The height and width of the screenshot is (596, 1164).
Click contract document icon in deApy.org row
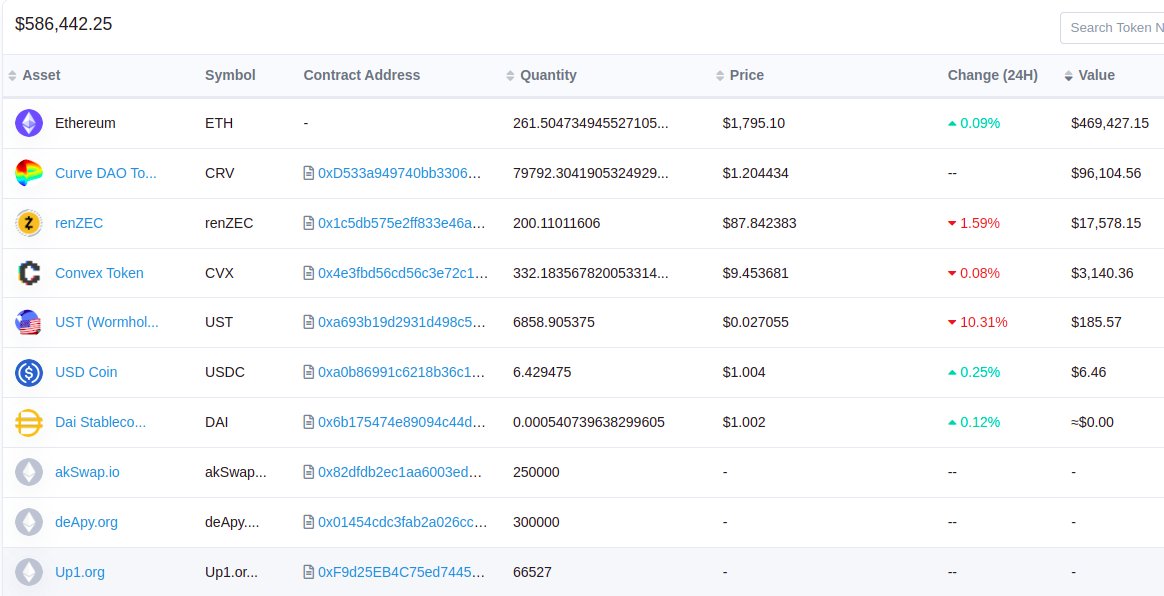[309, 522]
